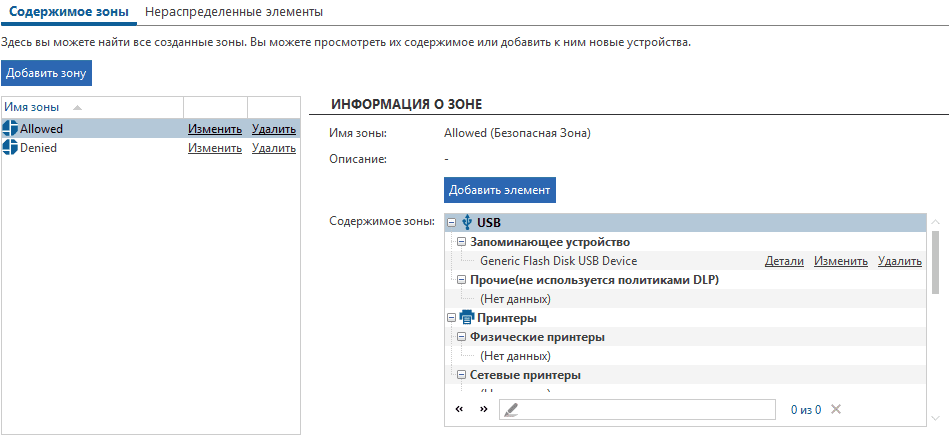The image size is (949, 441).
Task: Open Детали for Generic Flash Disk
Action: point(784,261)
